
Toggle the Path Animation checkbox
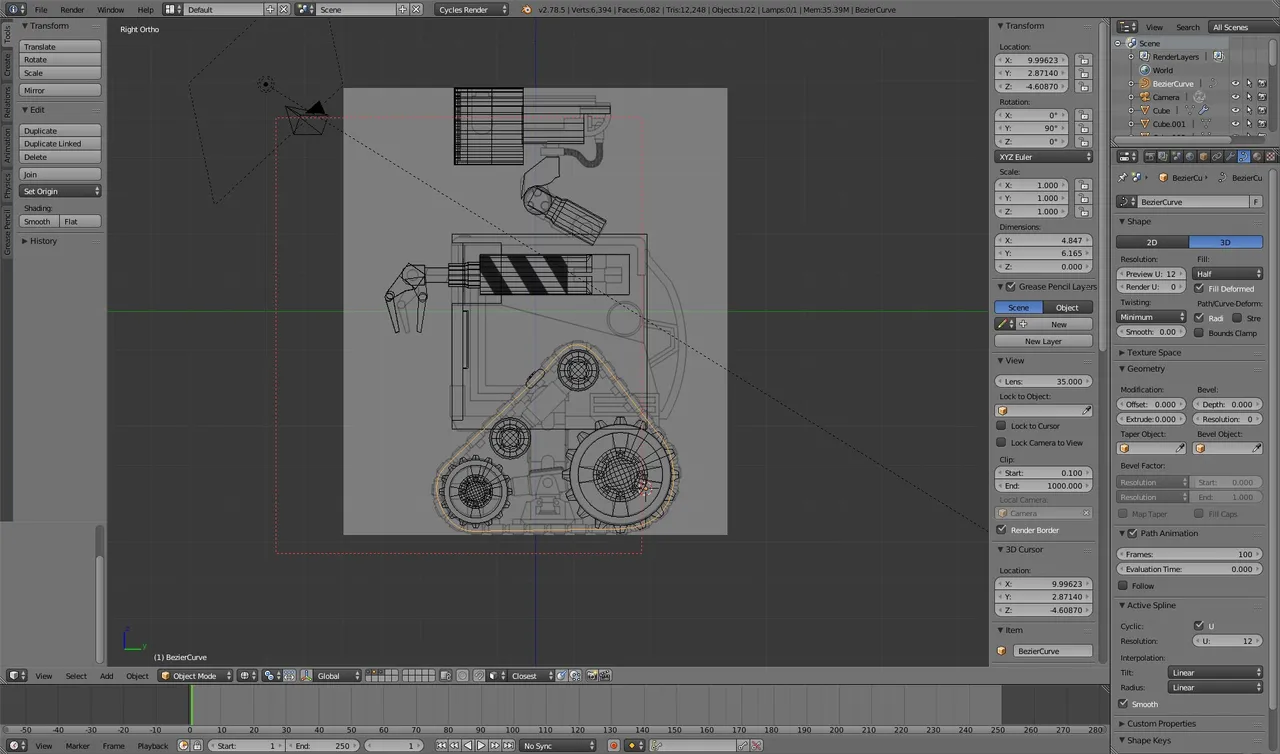(1133, 533)
